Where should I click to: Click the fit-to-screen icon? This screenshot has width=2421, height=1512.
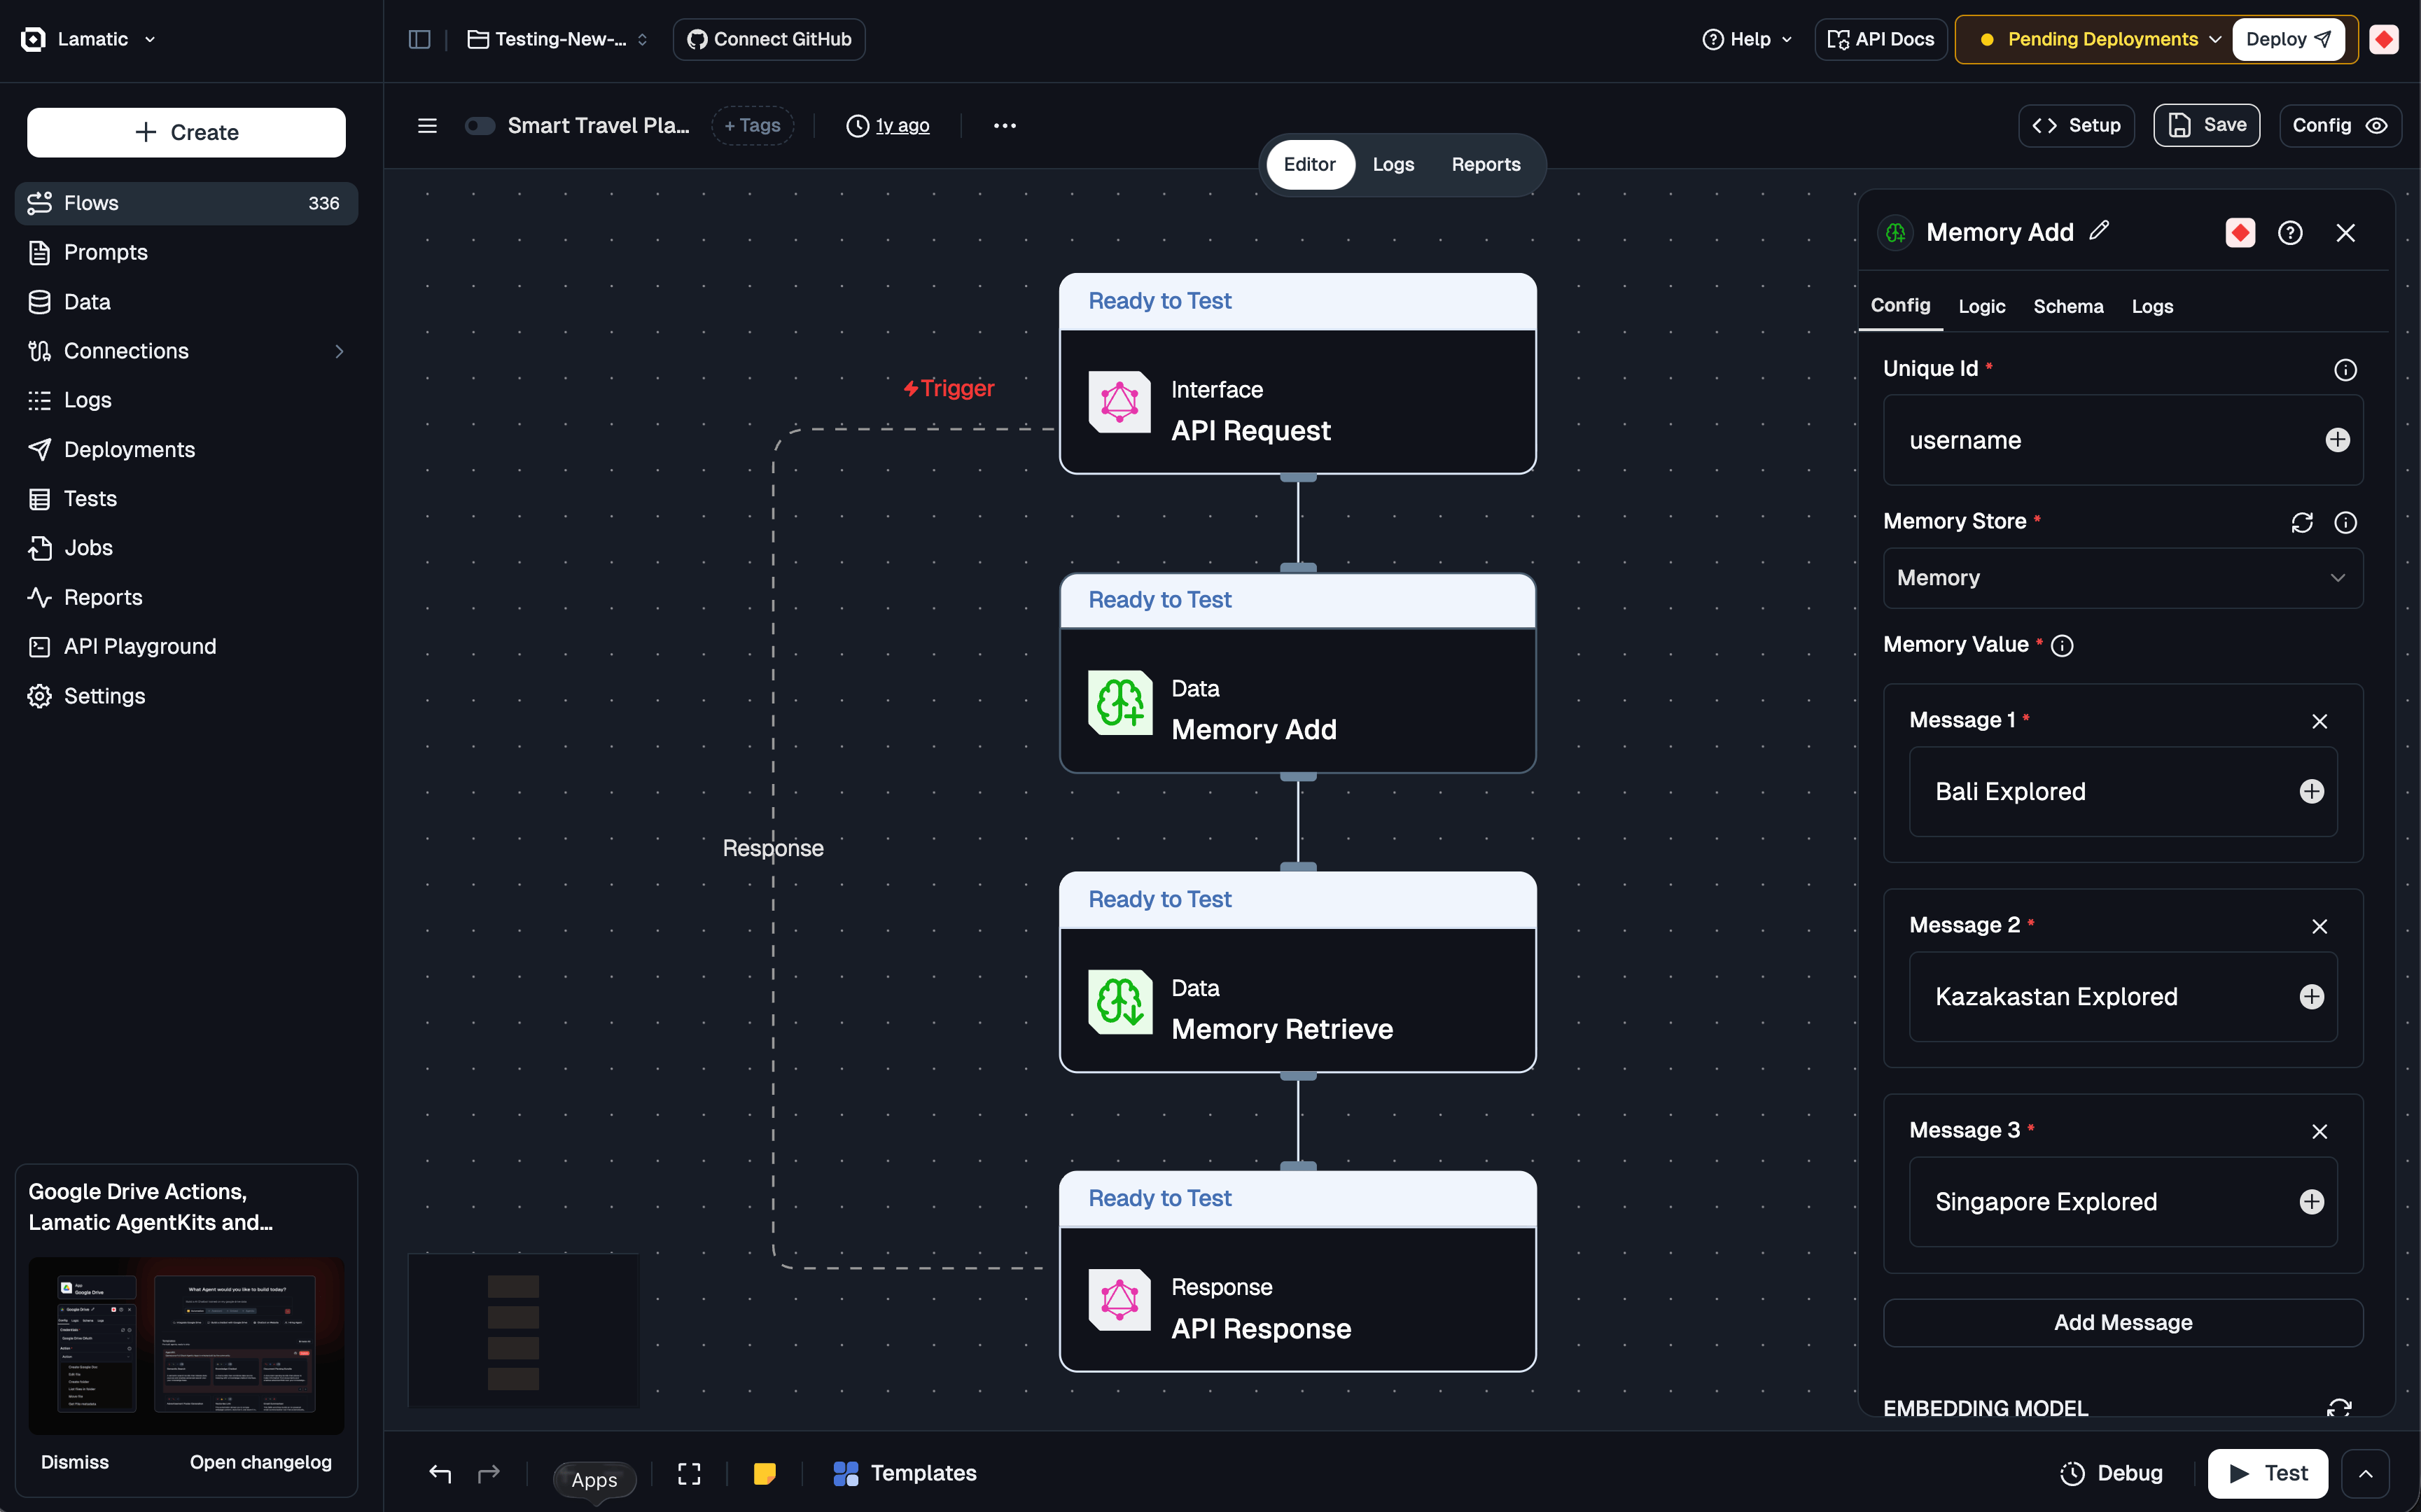(689, 1473)
